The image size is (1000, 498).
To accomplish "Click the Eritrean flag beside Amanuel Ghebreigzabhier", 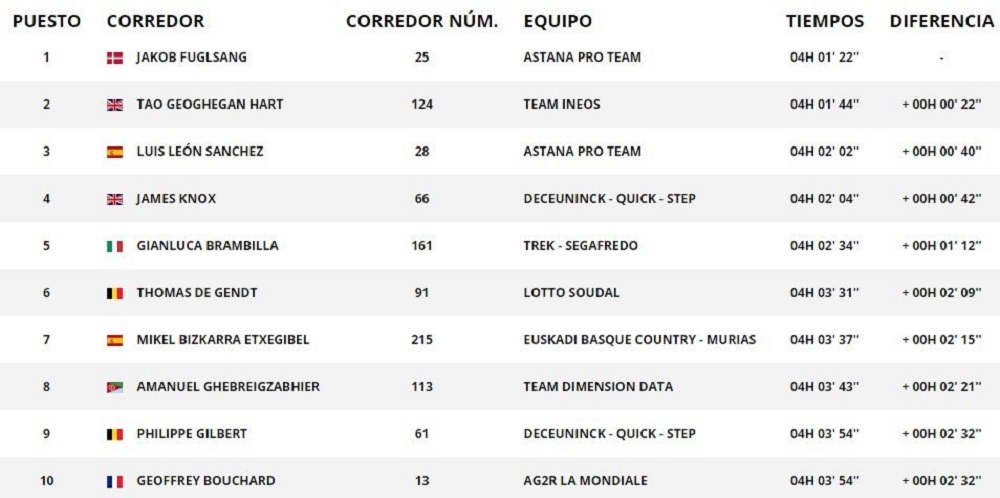I will 114,387.
